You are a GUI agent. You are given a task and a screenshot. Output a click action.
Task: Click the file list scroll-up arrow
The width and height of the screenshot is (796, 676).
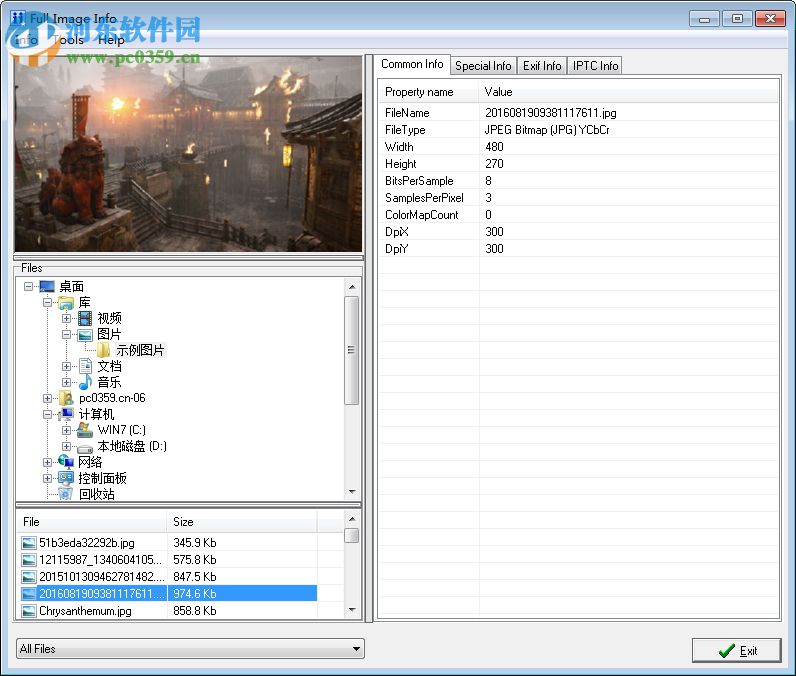click(x=352, y=519)
